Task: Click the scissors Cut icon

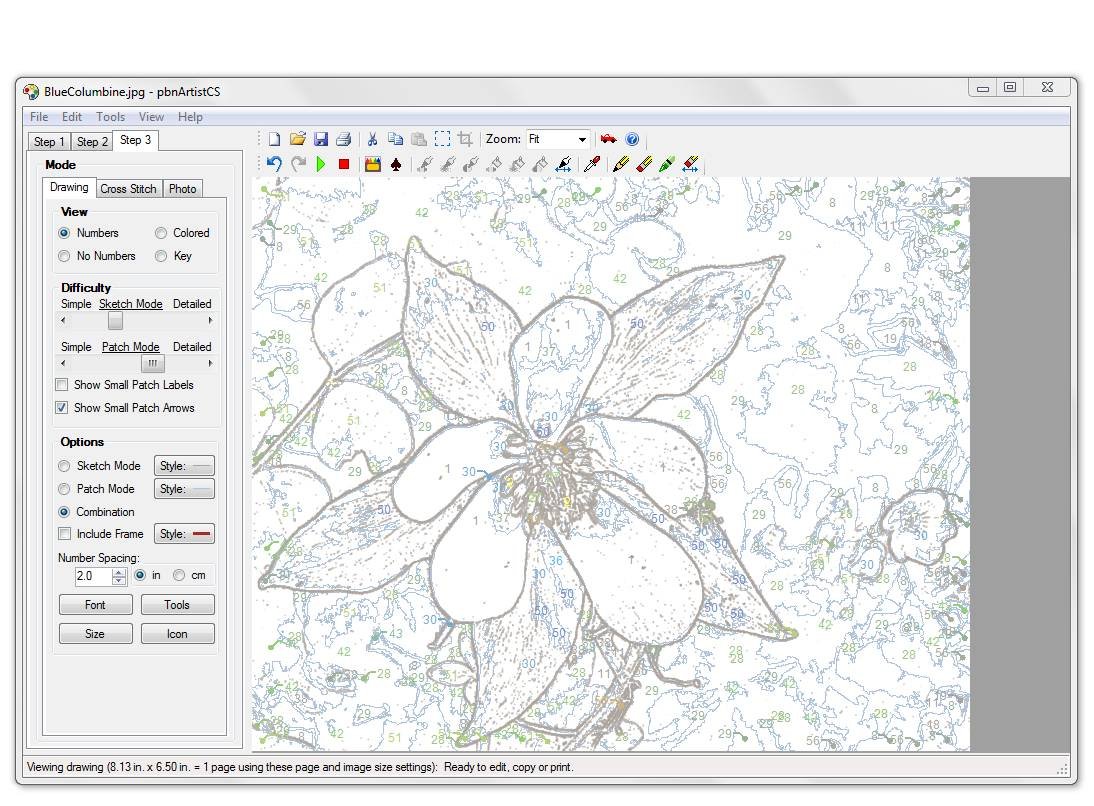Action: click(372, 139)
